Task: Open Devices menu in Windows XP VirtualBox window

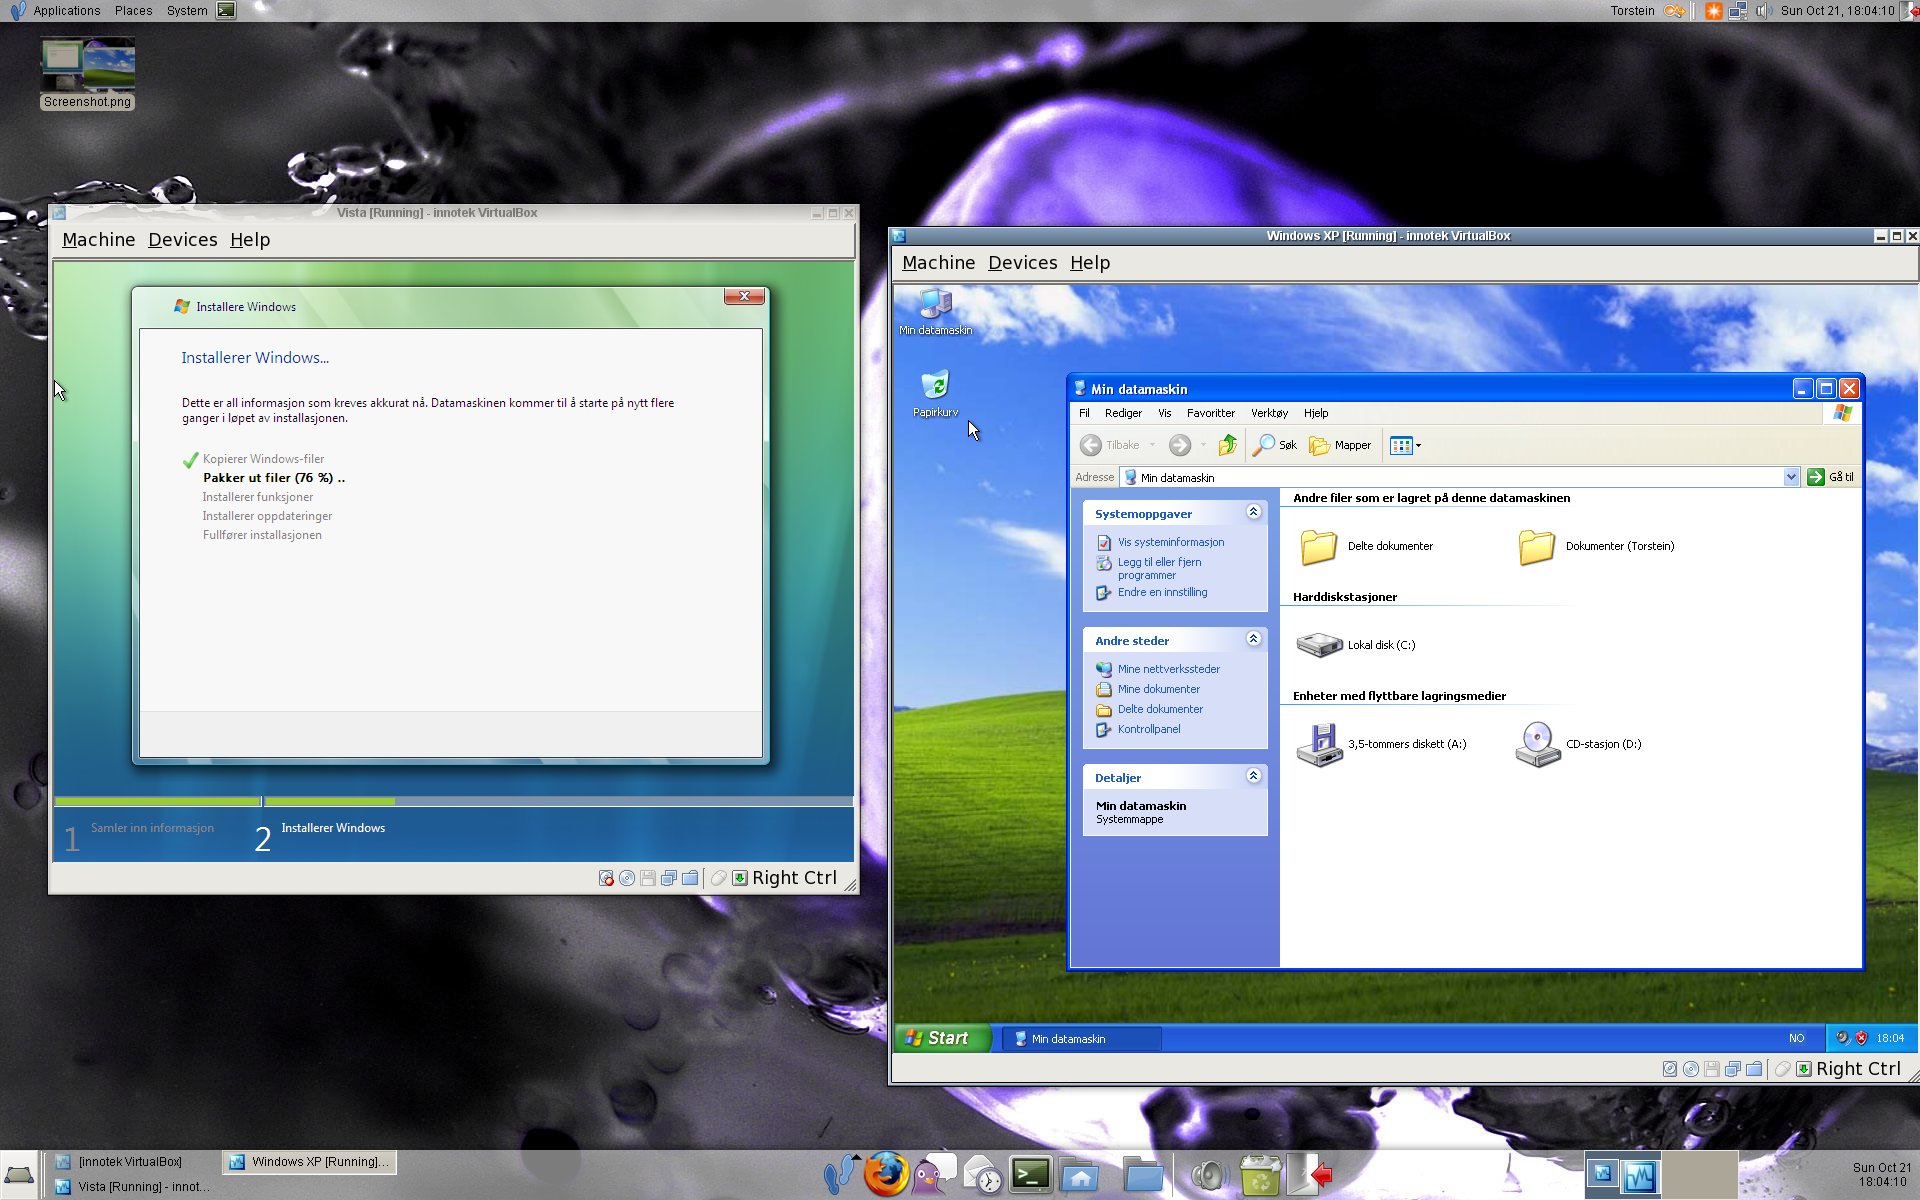Action: pos(1022,263)
